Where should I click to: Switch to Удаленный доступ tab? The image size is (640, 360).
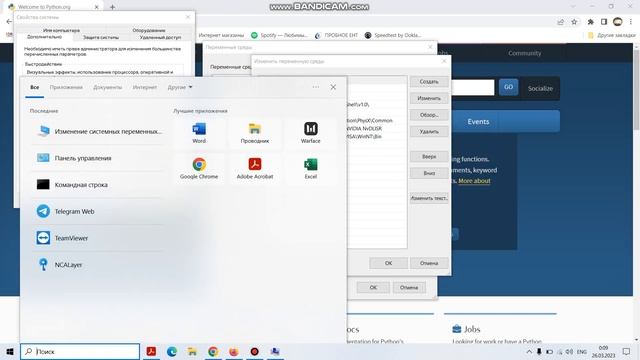click(x=160, y=37)
